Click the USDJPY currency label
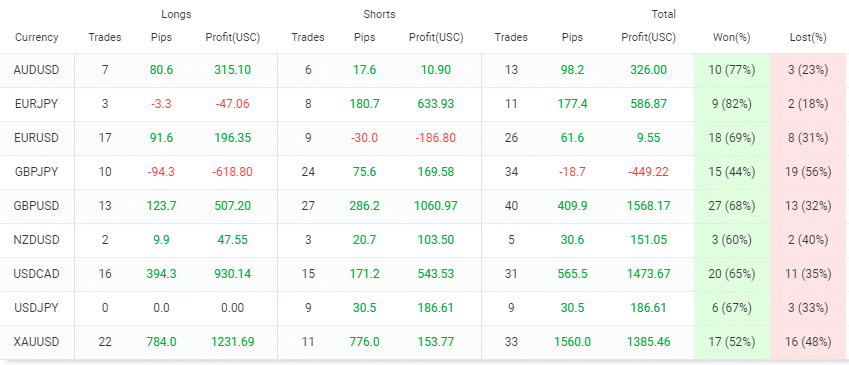Image resolution: width=849 pixels, height=365 pixels. coord(37,308)
